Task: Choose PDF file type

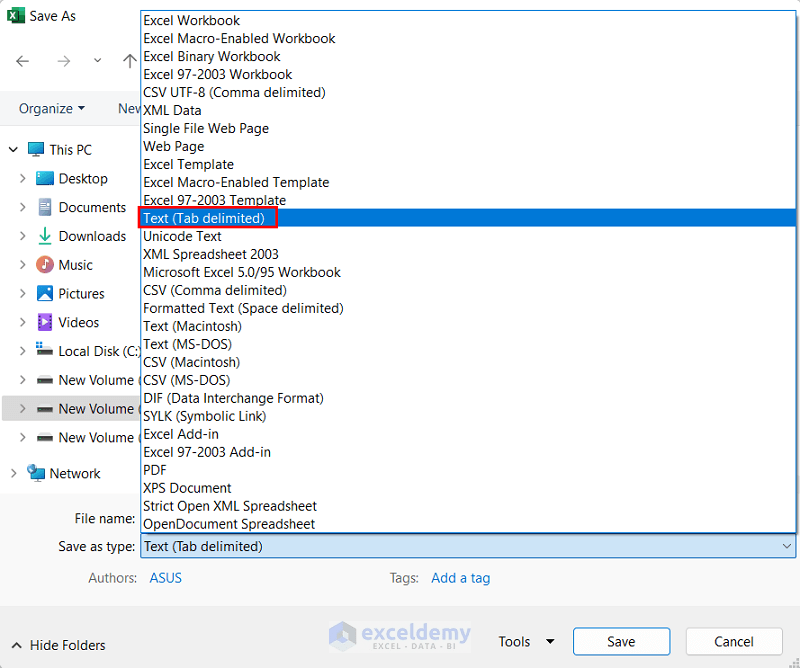Action: [468, 470]
